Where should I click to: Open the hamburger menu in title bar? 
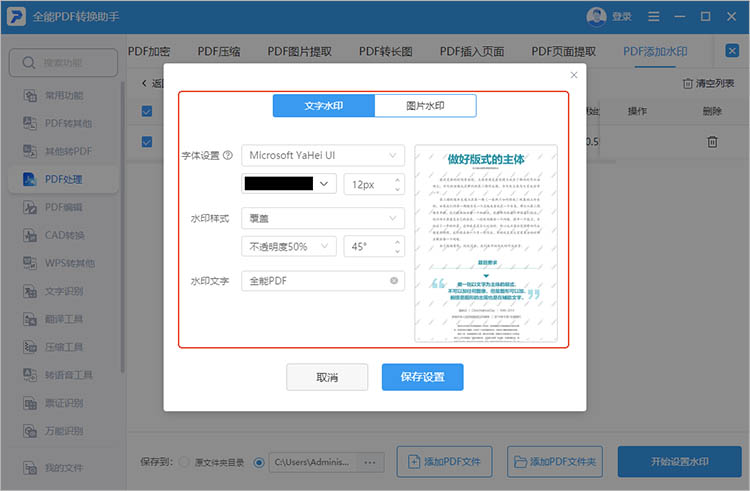click(653, 17)
